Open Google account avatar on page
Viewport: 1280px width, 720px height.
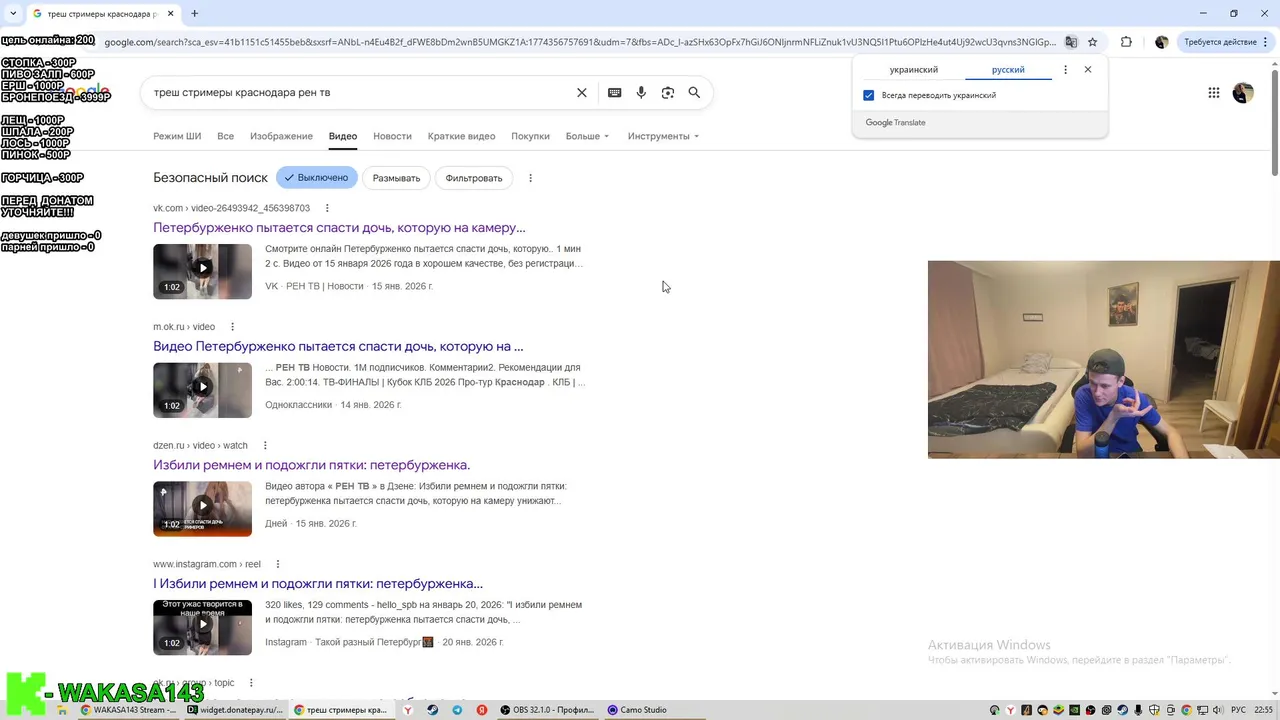click(1243, 92)
